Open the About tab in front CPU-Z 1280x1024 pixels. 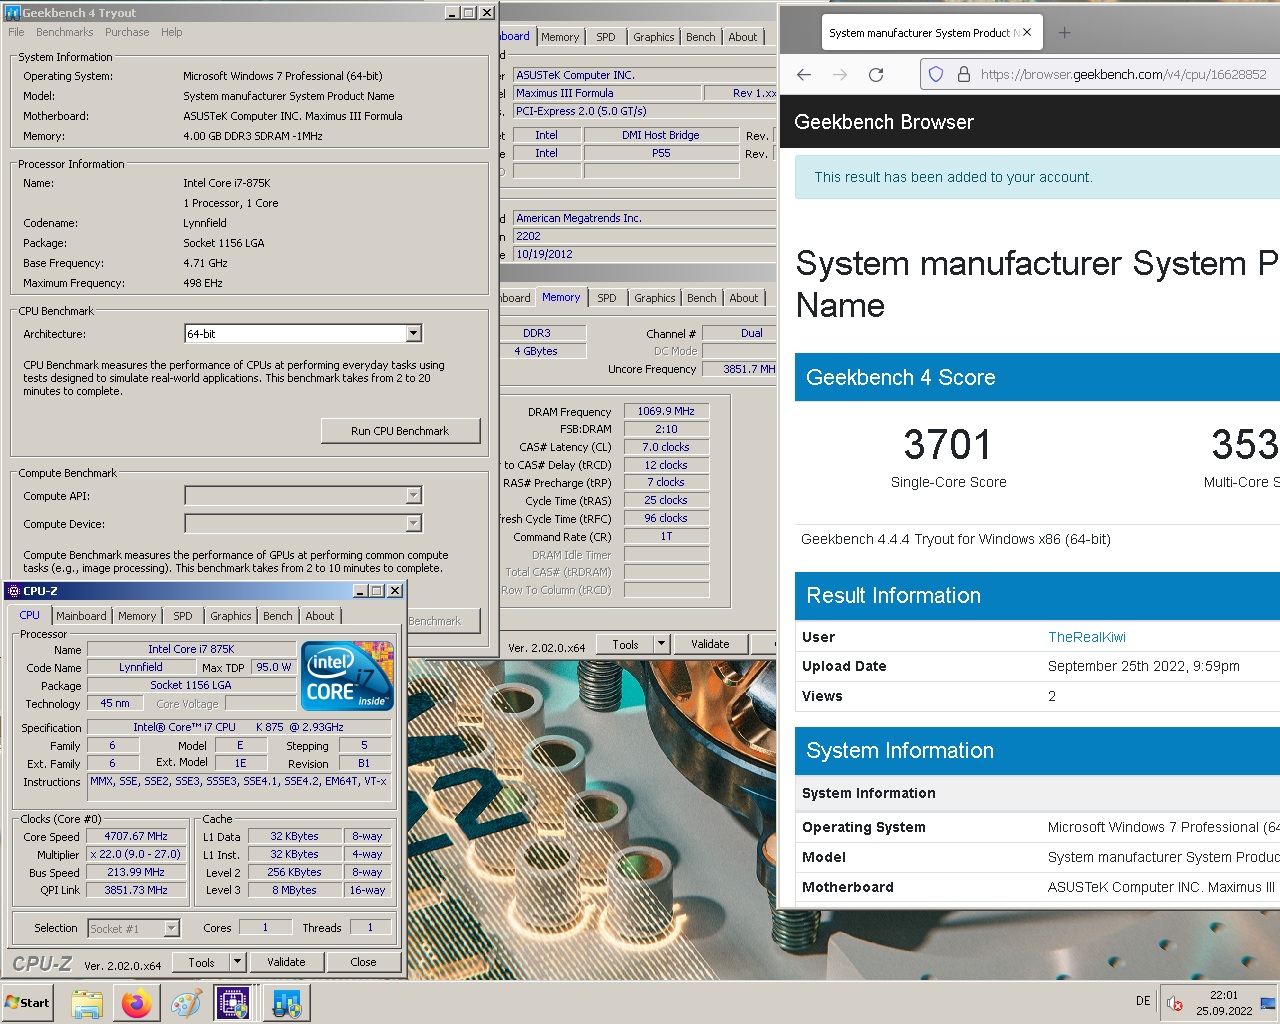320,616
